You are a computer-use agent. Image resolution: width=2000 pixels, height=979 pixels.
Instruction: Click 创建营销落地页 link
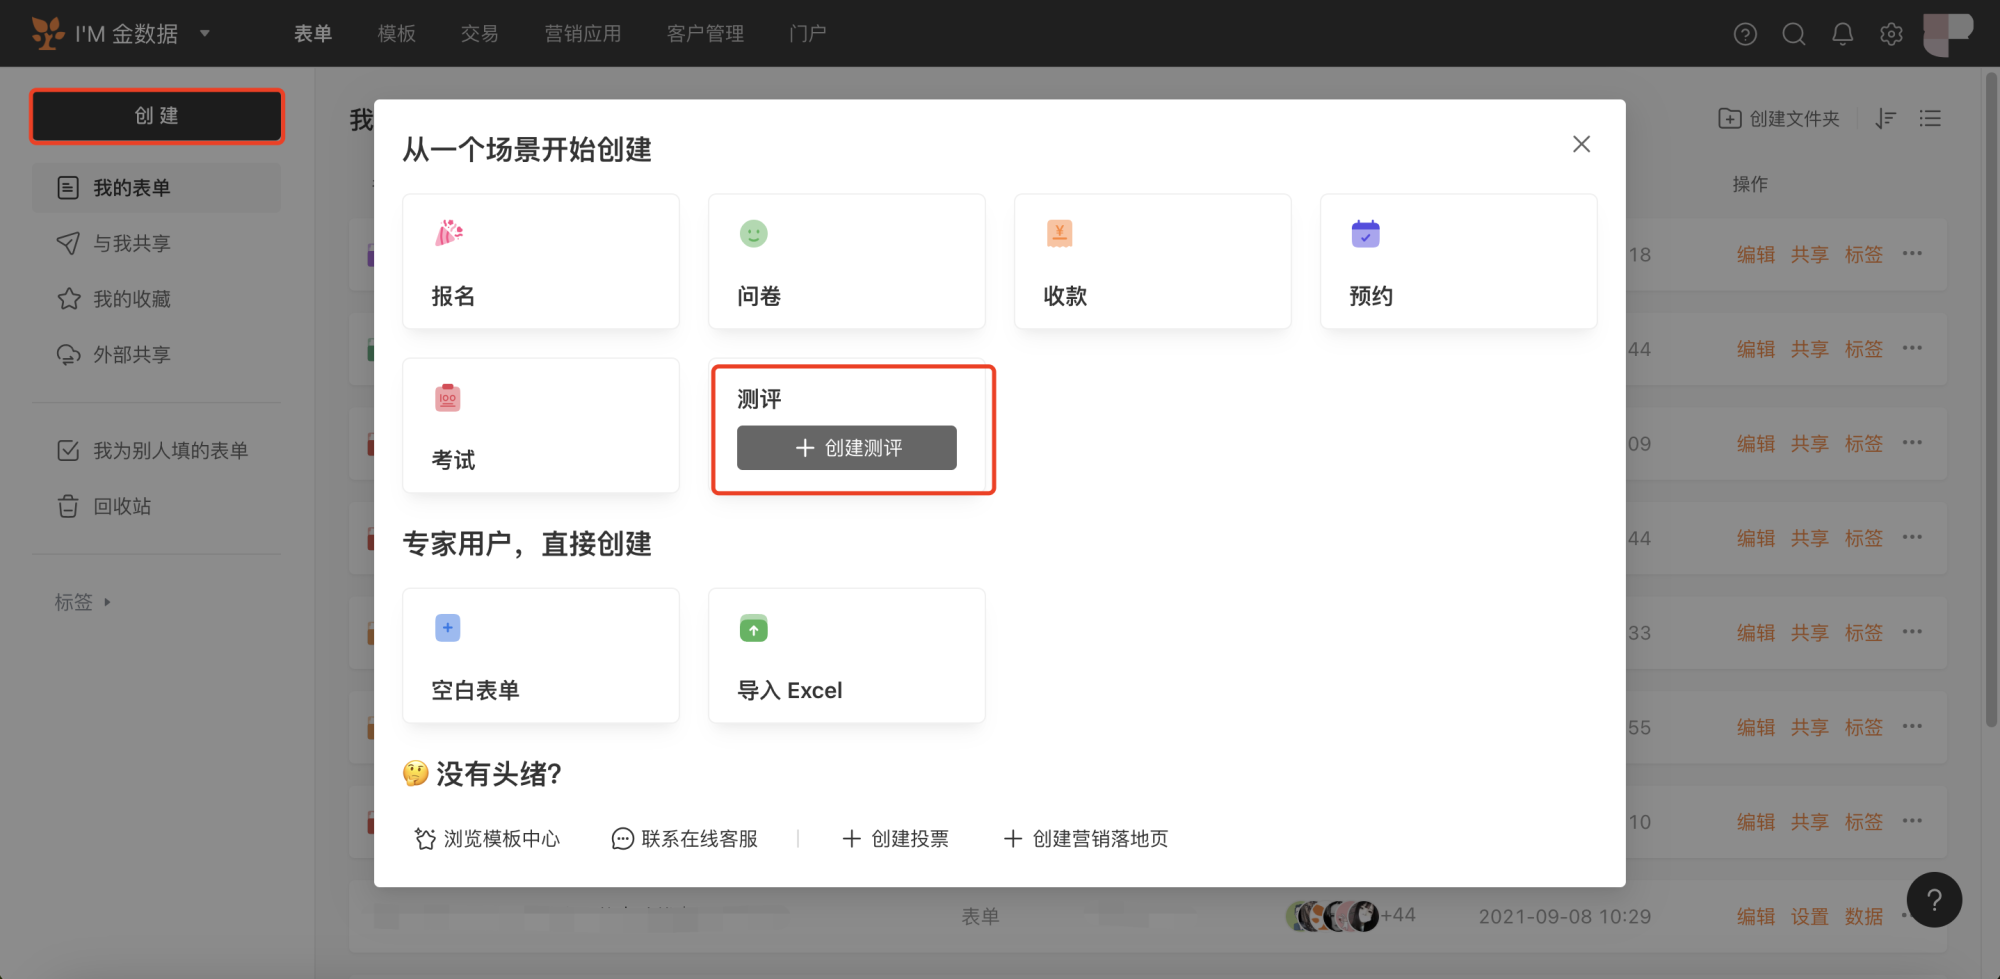(x=1085, y=838)
